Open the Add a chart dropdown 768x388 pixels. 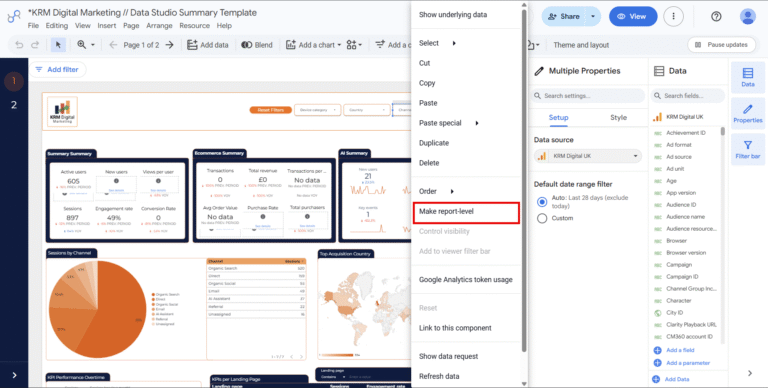(313, 45)
